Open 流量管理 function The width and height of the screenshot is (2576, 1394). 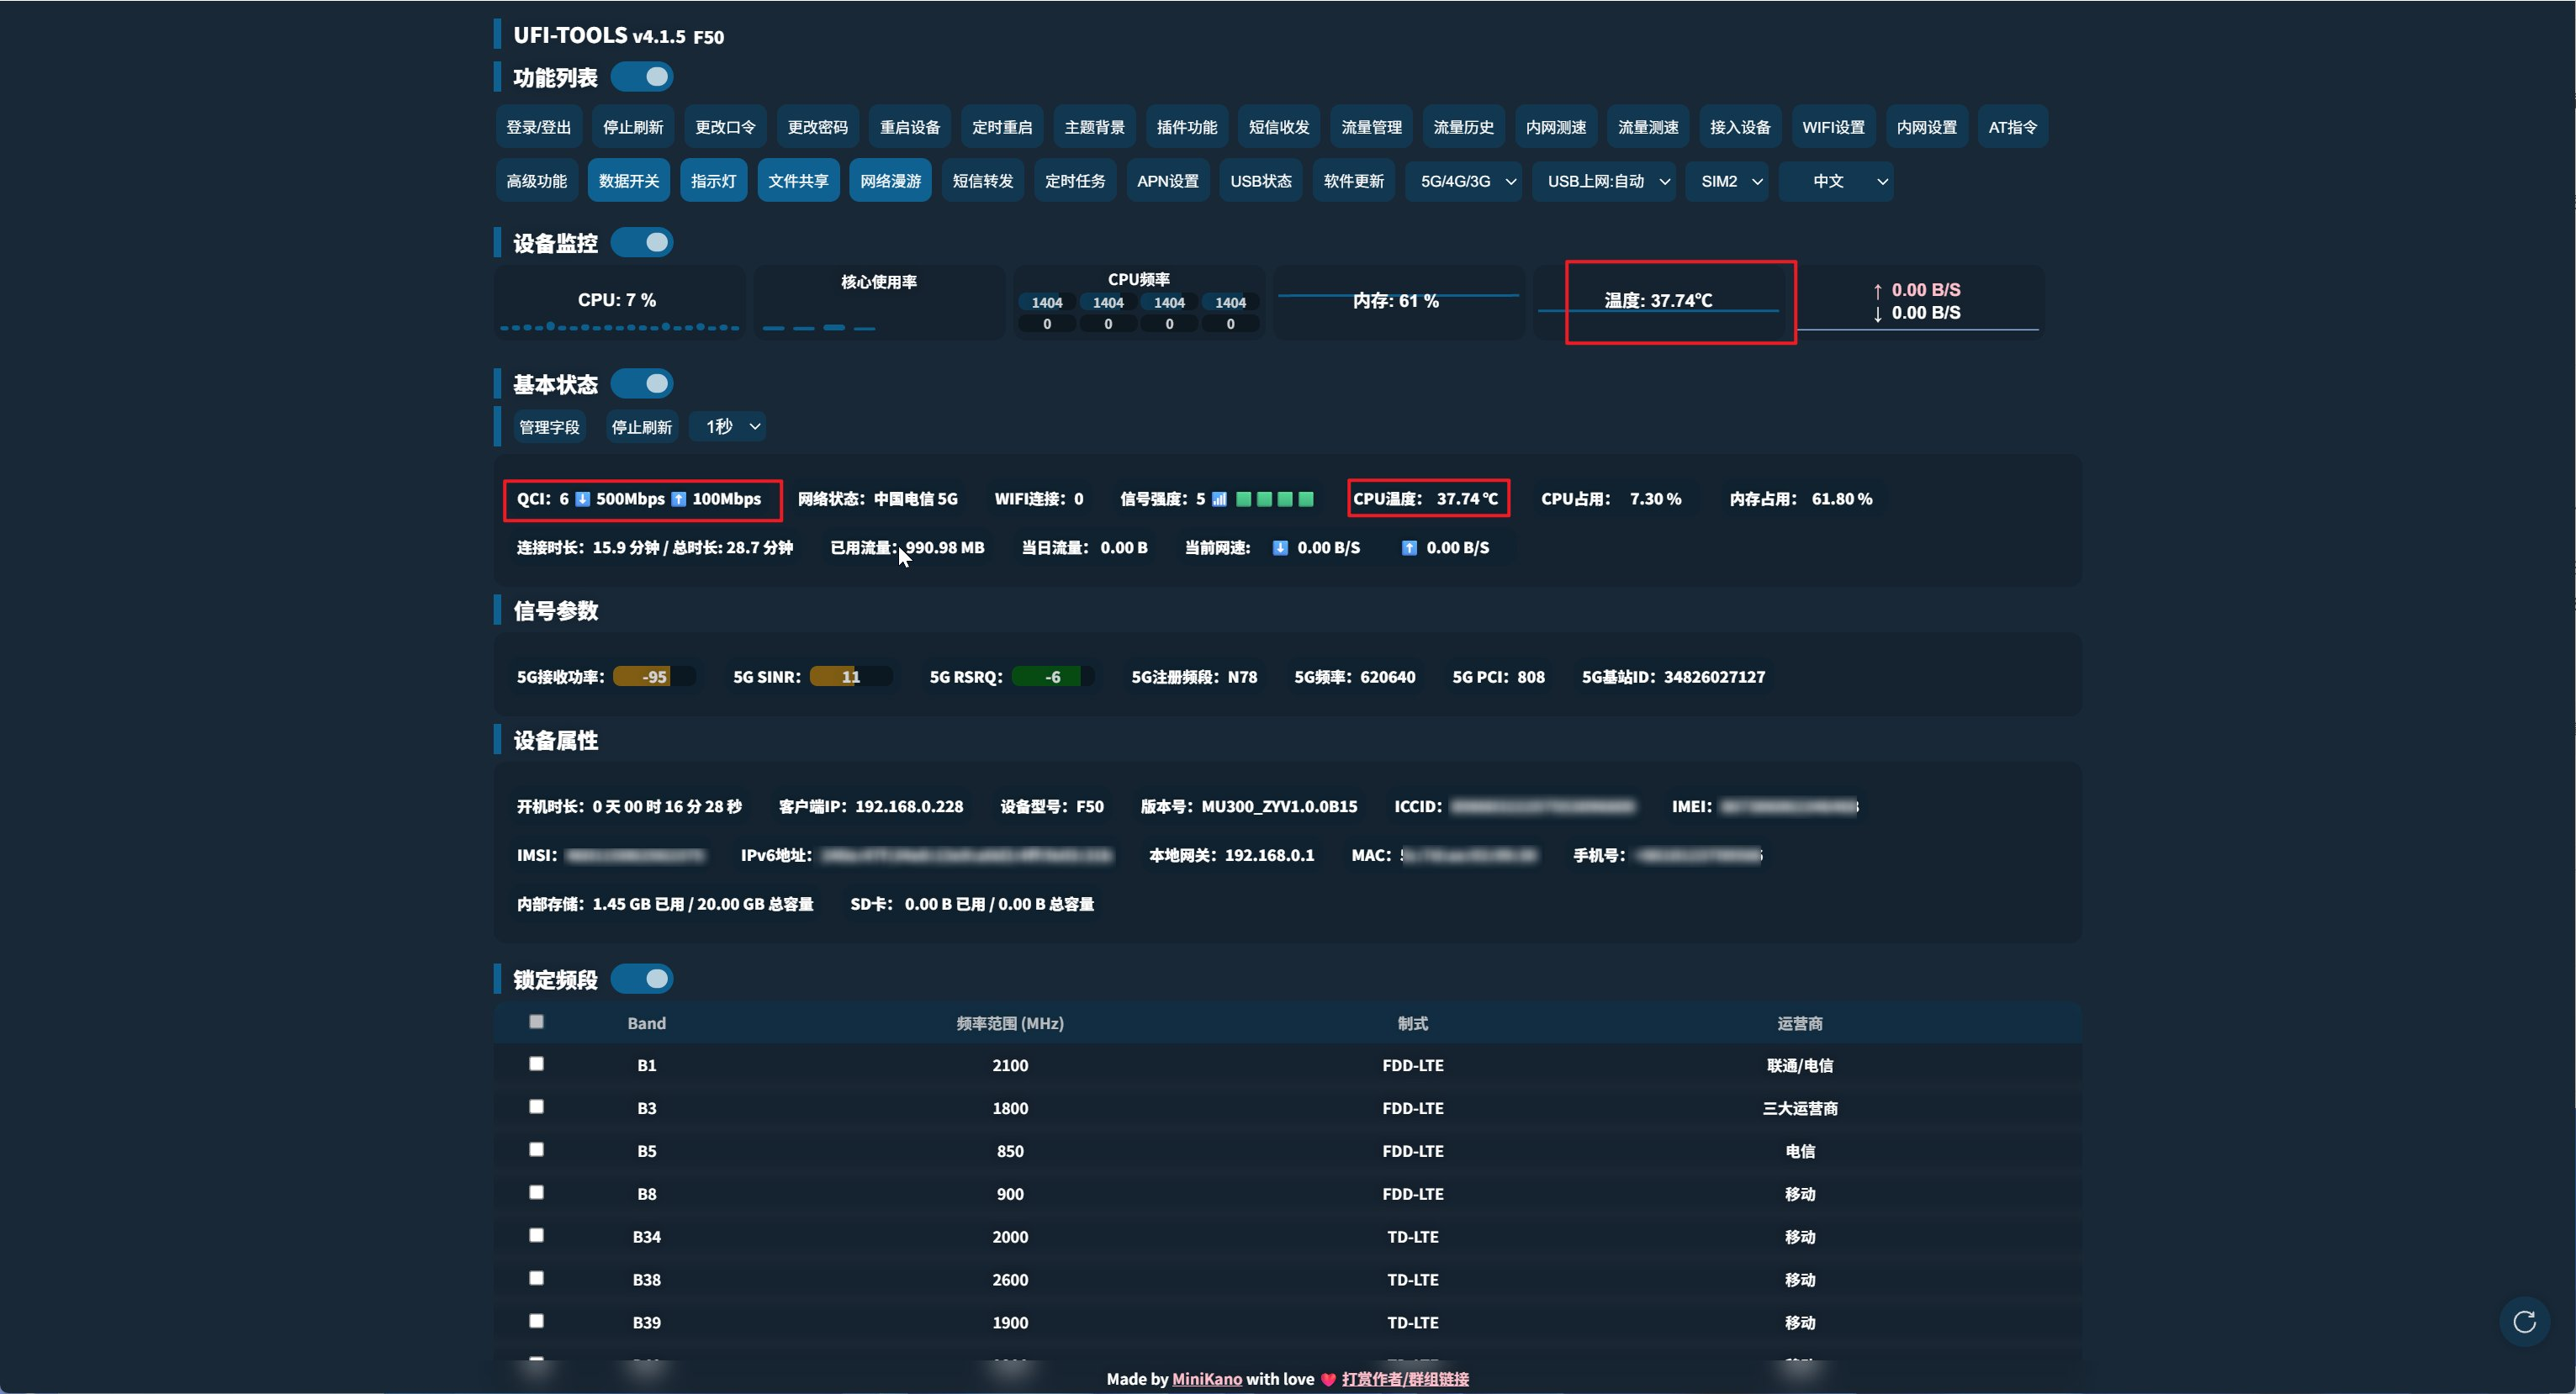(x=1371, y=127)
